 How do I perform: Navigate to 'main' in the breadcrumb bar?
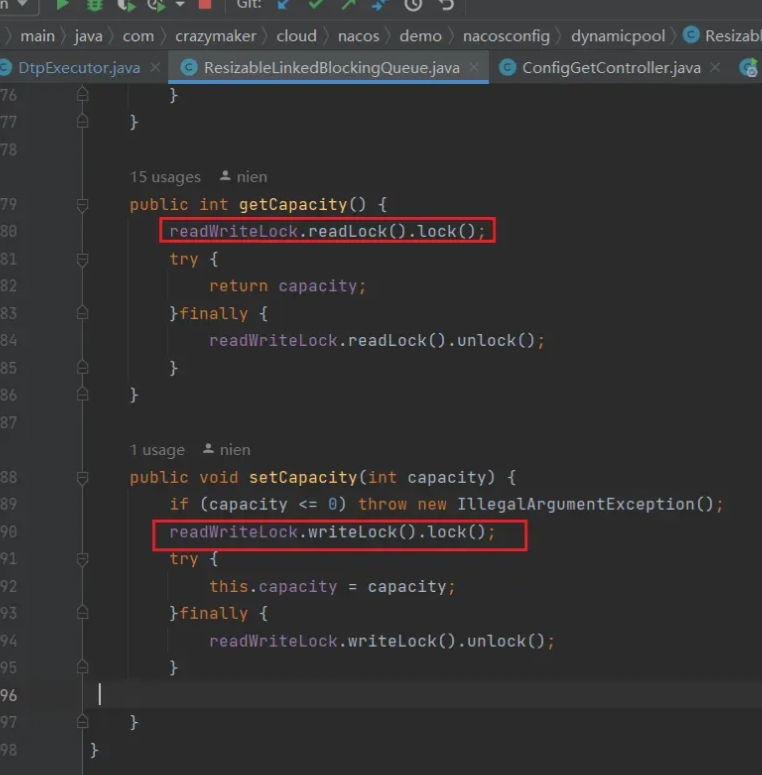pyautogui.click(x=38, y=36)
